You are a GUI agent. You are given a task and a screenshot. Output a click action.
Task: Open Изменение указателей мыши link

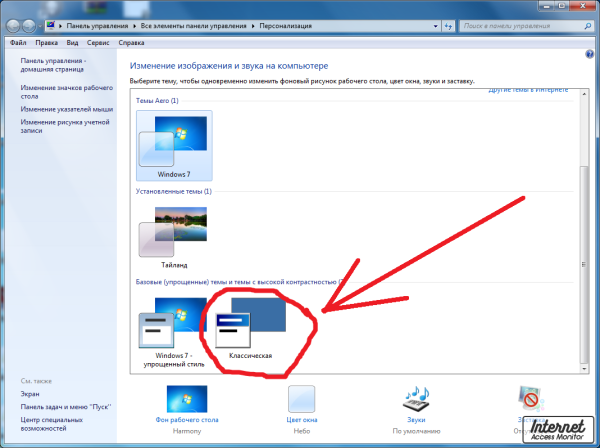pyautogui.click(x=67, y=109)
